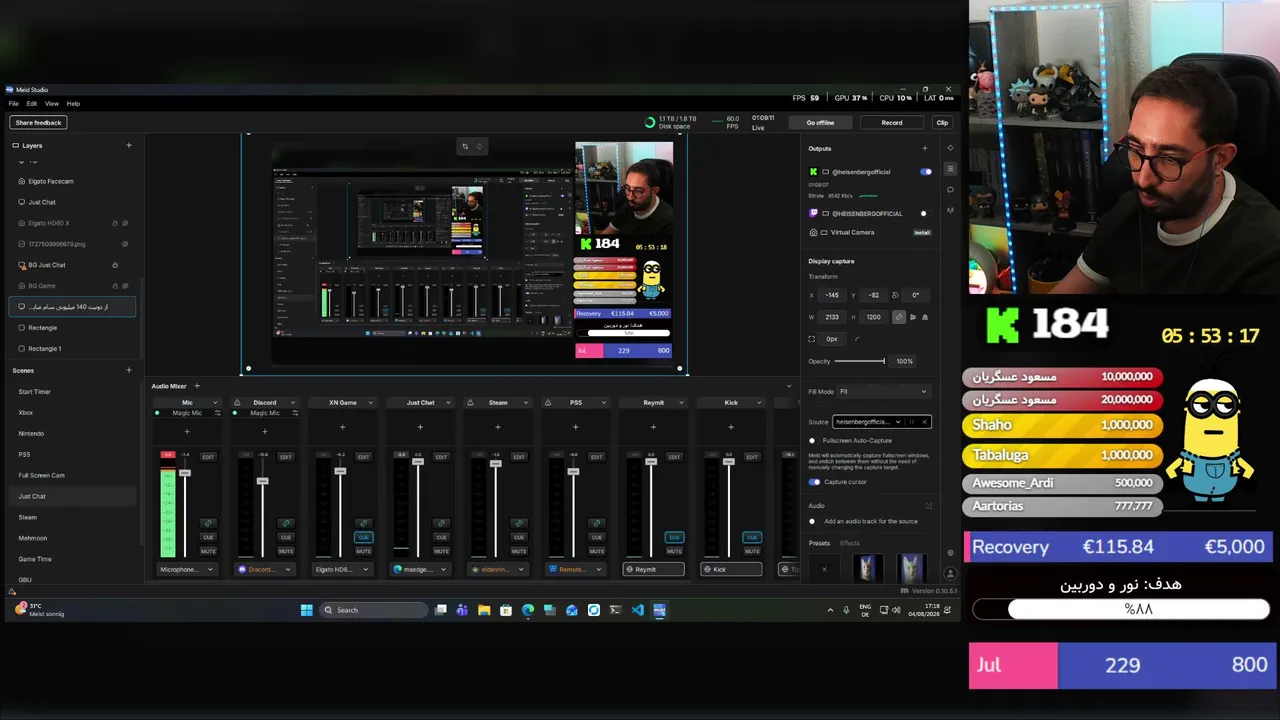This screenshot has width=1280, height=720.
Task: Toggle visibility of the Elgato HD60 X layer
Action: click(125, 223)
